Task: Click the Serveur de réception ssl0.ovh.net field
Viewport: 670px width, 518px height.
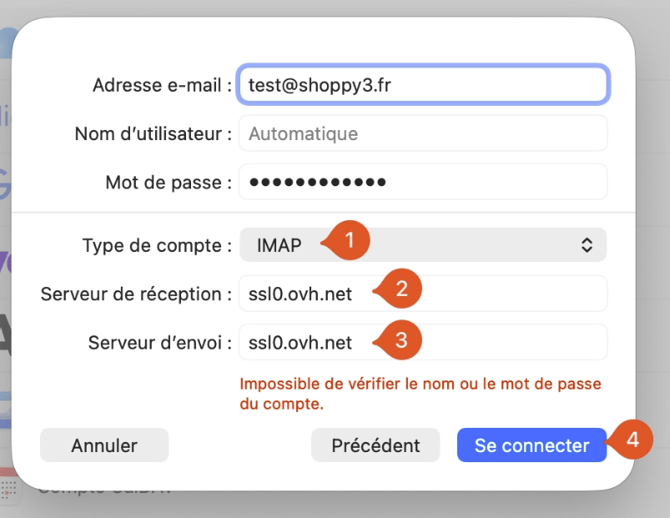Action: (x=423, y=294)
